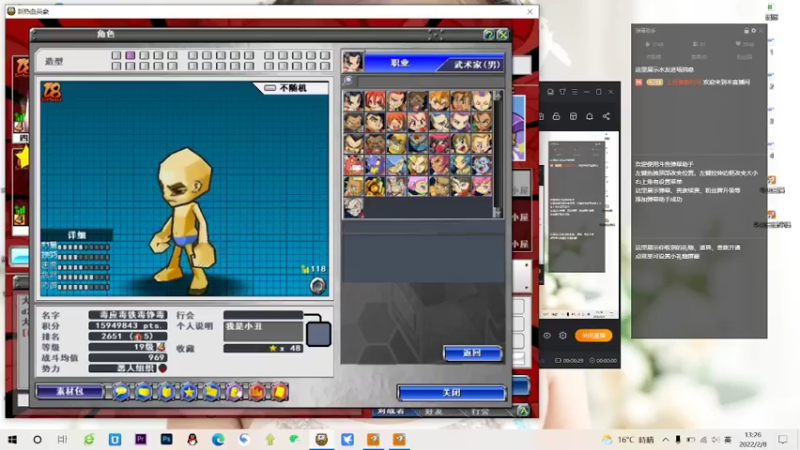Click the guild emblem square beside 行会
The width and height of the screenshot is (800, 450).
pos(318,335)
